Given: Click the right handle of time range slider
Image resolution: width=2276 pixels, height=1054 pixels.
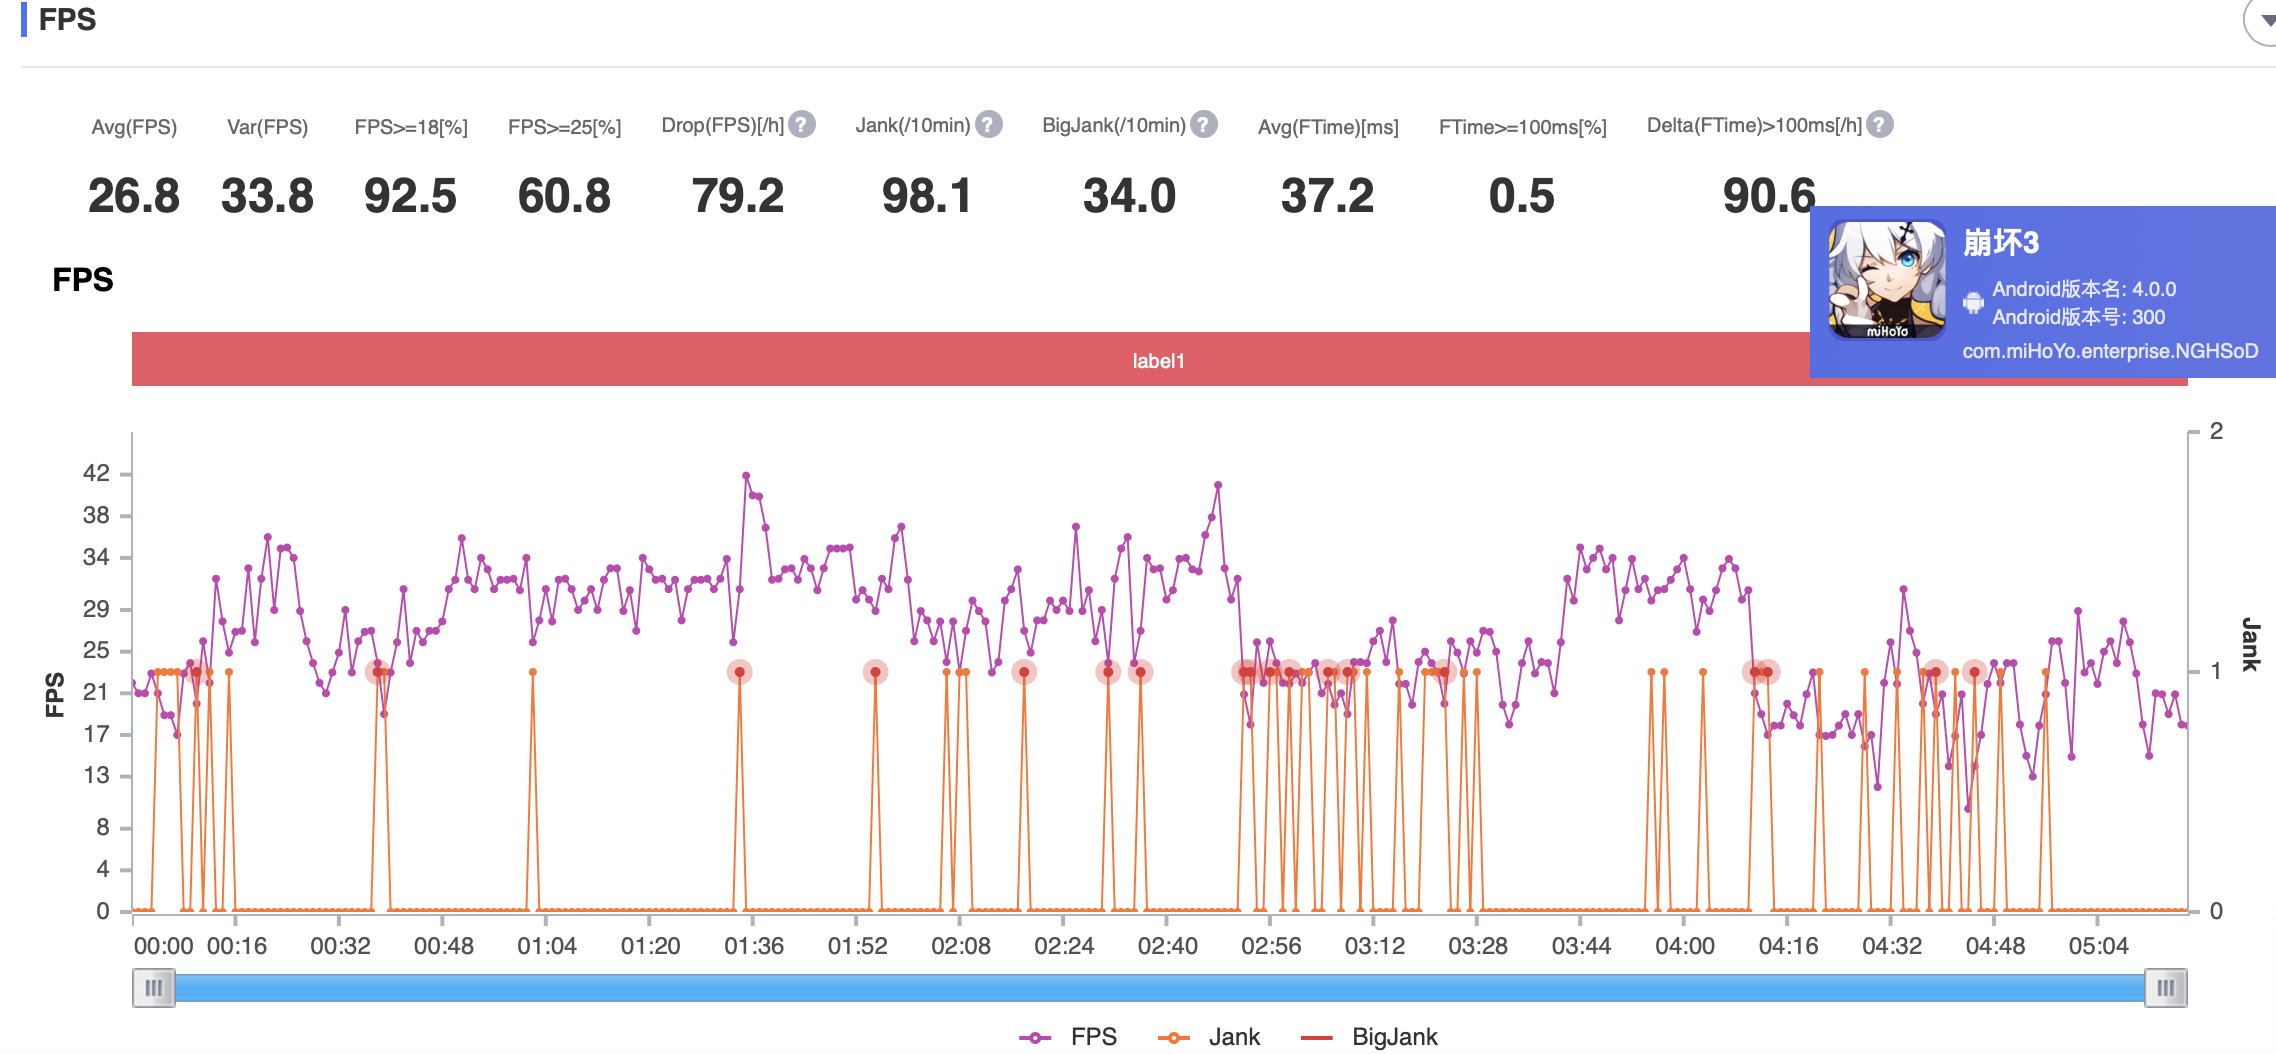Looking at the screenshot, I should pyautogui.click(x=2165, y=988).
